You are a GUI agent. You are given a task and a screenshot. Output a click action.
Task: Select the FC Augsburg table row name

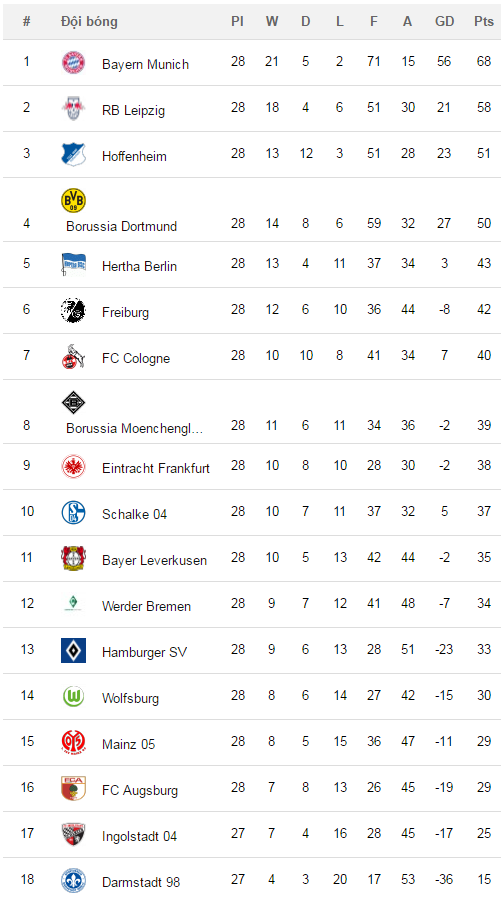click(140, 790)
